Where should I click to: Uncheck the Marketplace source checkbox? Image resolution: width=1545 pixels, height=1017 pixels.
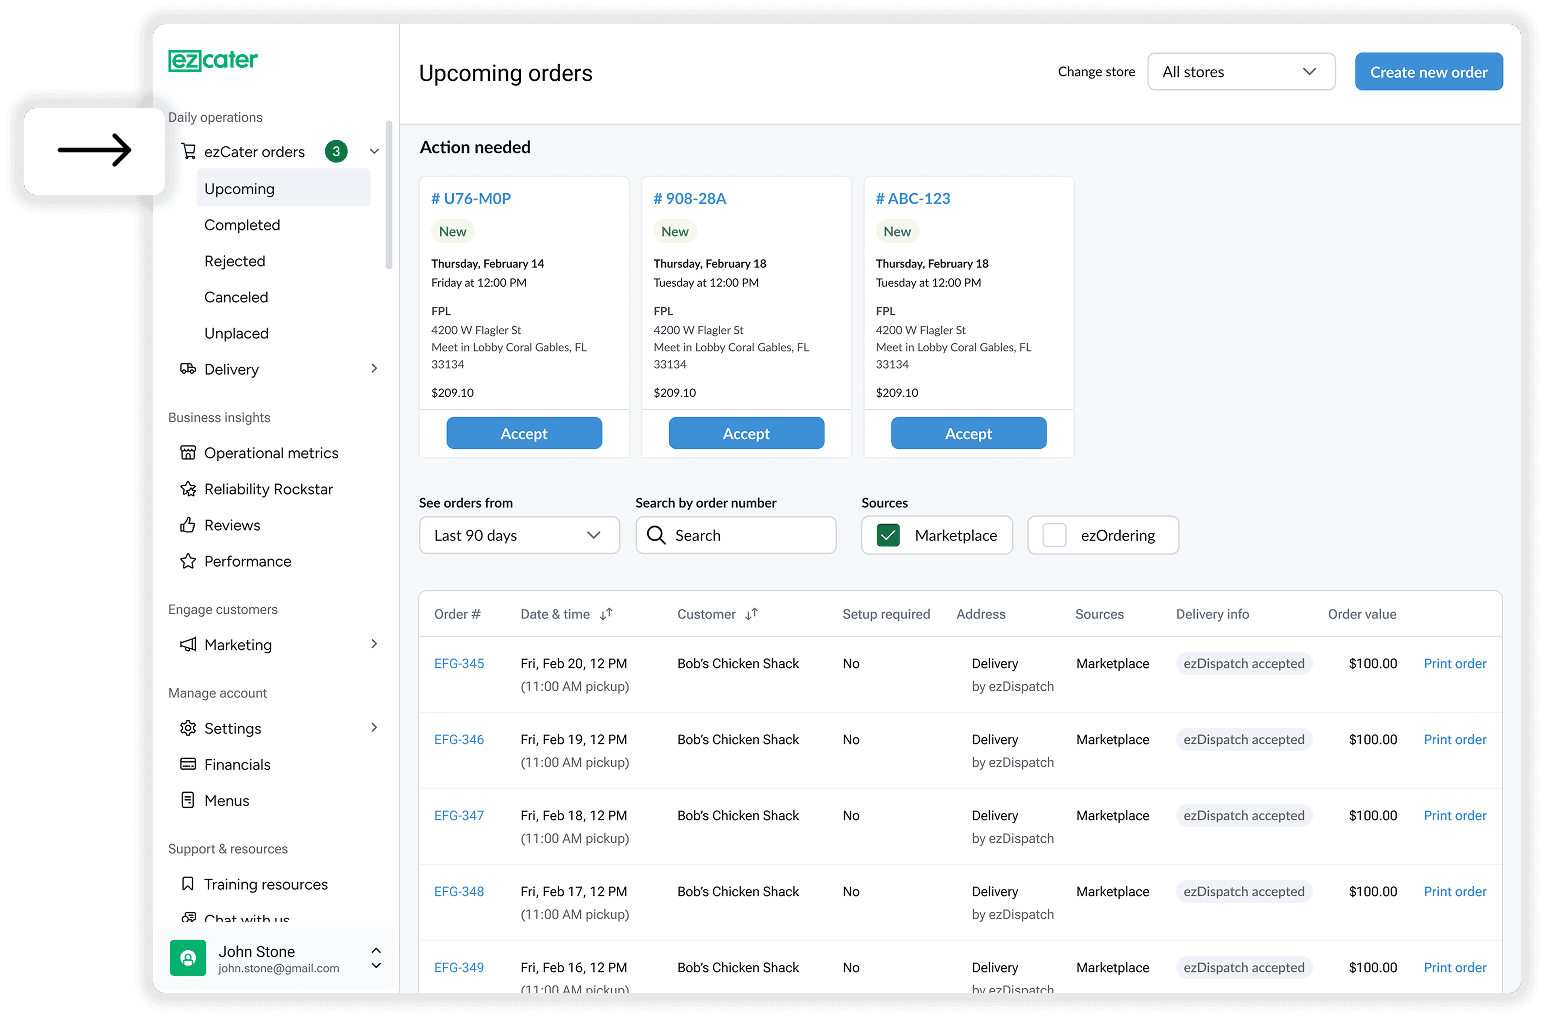[x=888, y=535]
